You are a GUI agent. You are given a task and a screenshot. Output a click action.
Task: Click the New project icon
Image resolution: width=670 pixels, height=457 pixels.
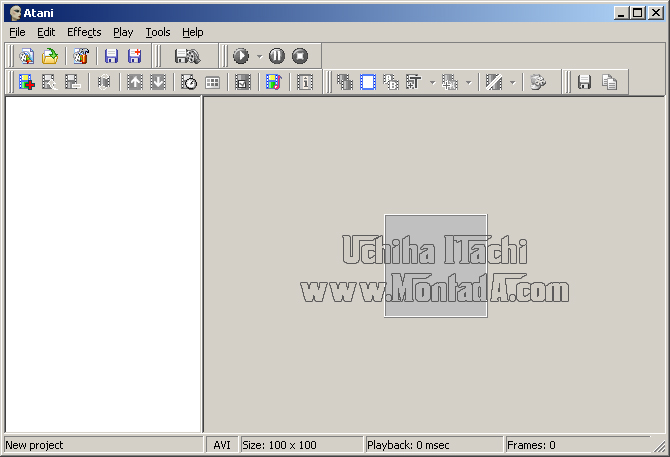click(x=26, y=56)
